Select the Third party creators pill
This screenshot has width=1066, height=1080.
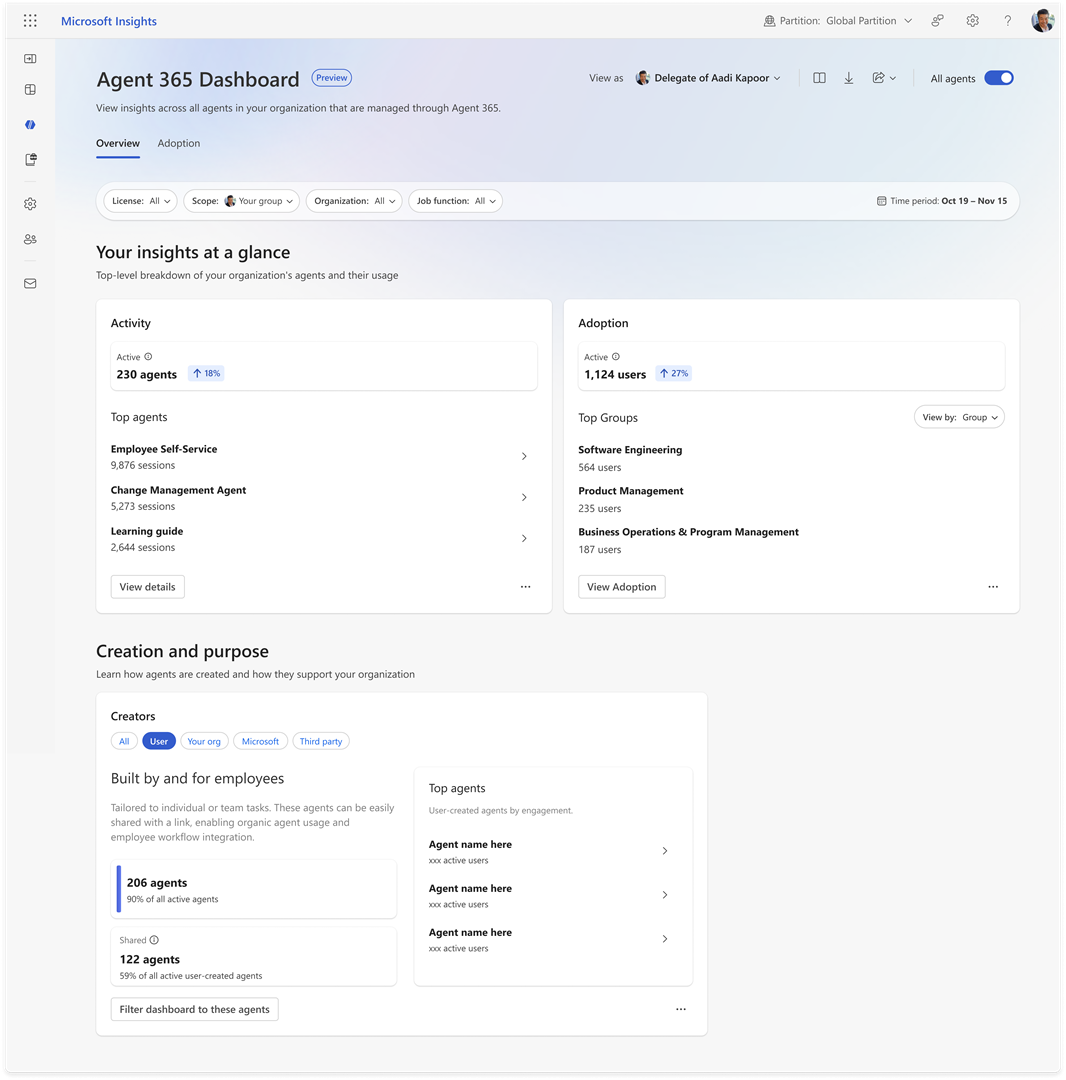(321, 741)
